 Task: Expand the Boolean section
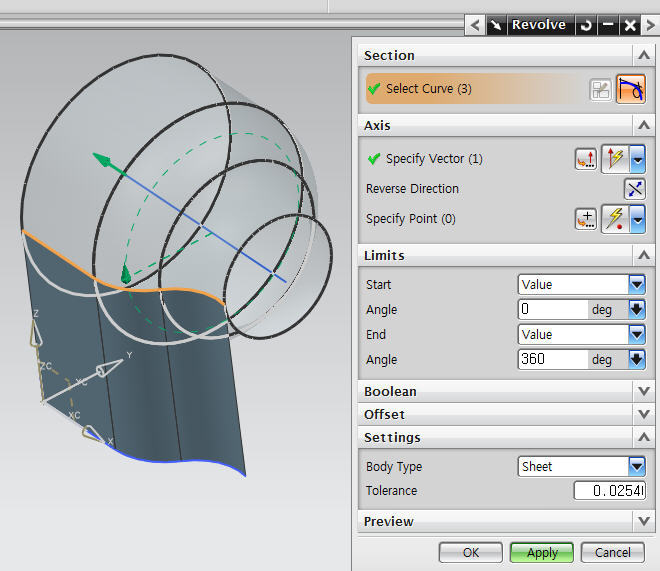click(x=643, y=391)
